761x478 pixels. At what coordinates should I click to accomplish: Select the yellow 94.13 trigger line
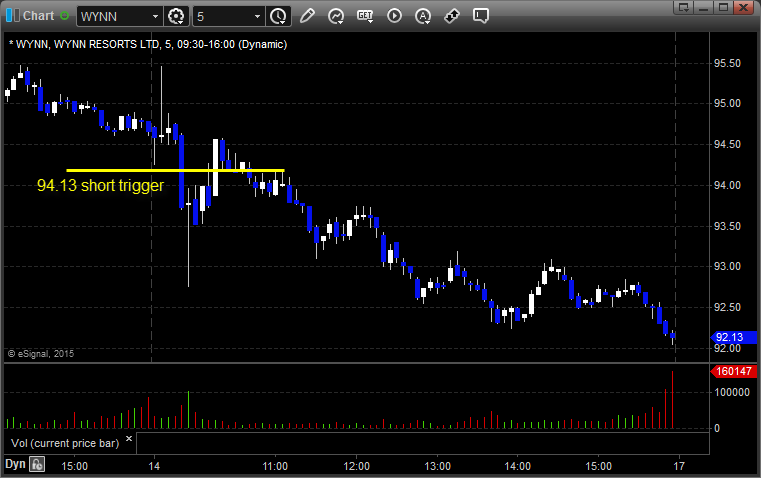175,170
